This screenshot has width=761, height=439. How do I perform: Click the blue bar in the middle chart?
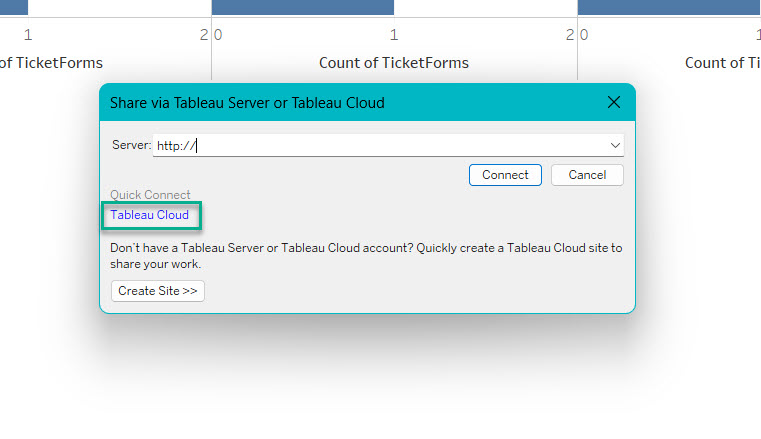coord(302,7)
